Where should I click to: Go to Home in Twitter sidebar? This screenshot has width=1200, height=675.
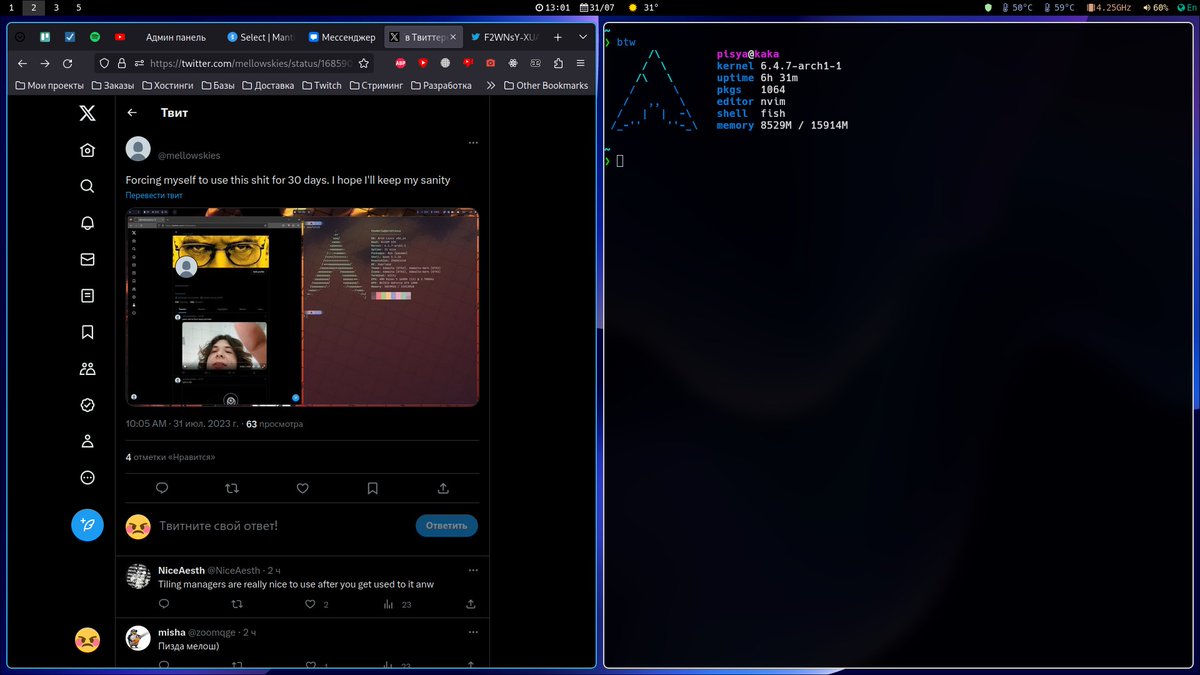click(x=87, y=150)
